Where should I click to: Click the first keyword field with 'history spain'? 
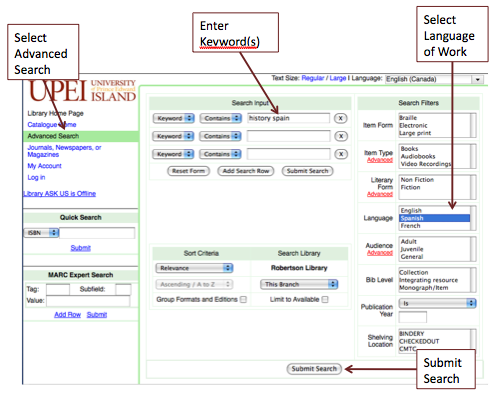point(289,118)
